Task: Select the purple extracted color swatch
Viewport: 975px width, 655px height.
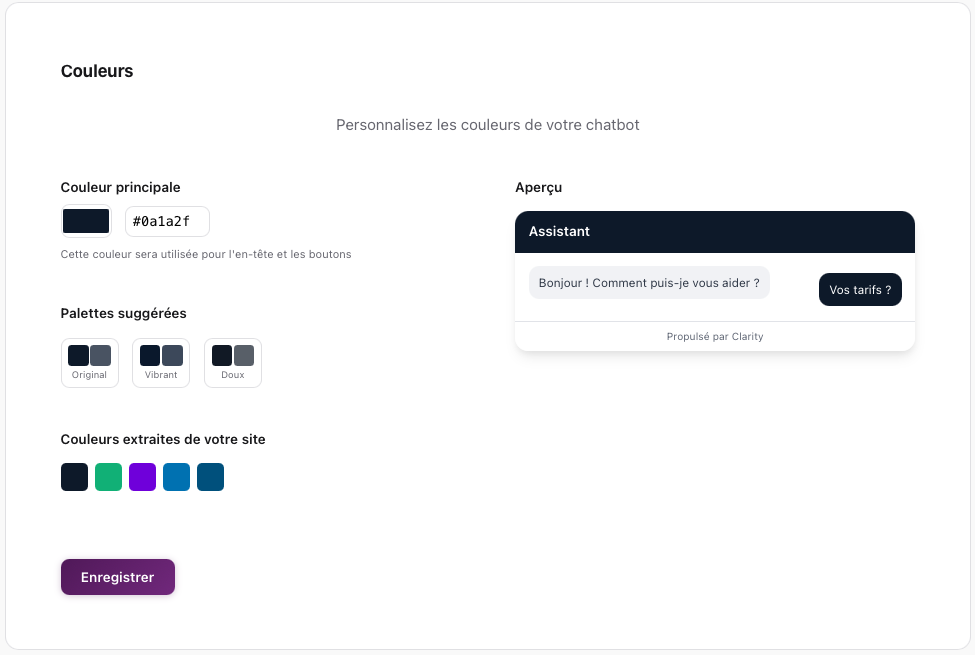Action: click(142, 477)
